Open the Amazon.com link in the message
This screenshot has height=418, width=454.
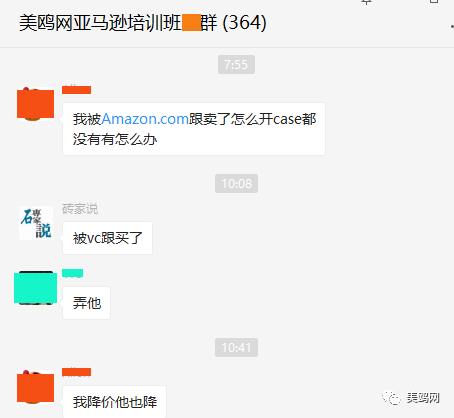145,119
